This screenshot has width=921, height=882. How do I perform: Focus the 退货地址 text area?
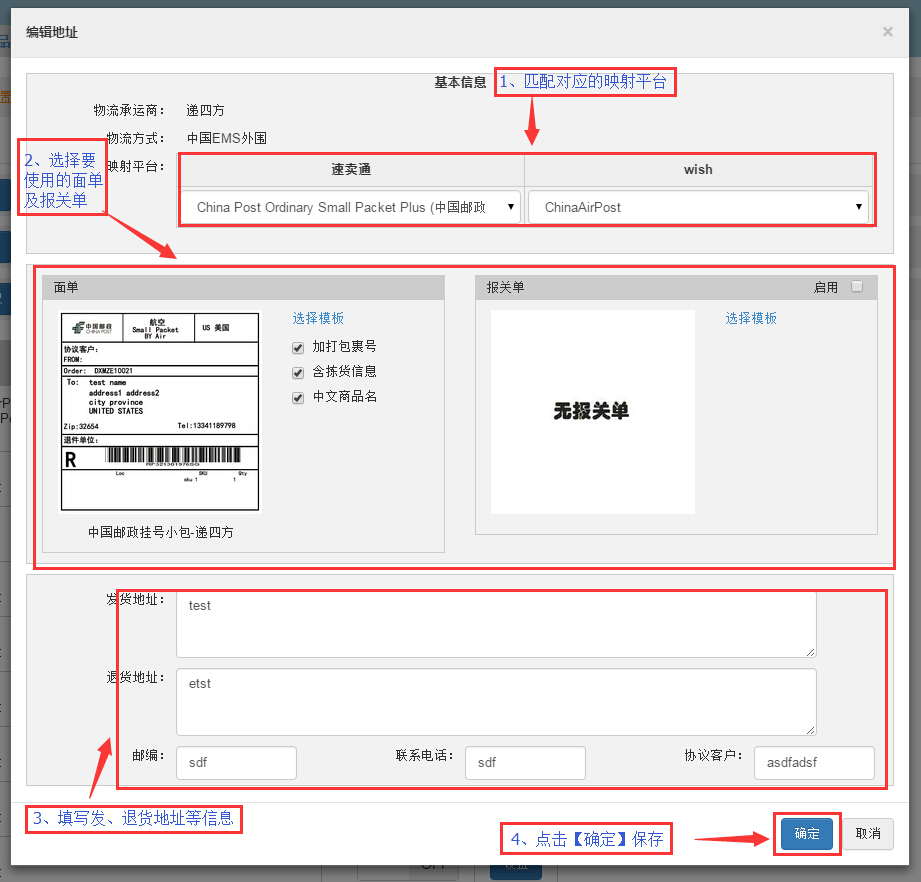pyautogui.click(x=496, y=702)
